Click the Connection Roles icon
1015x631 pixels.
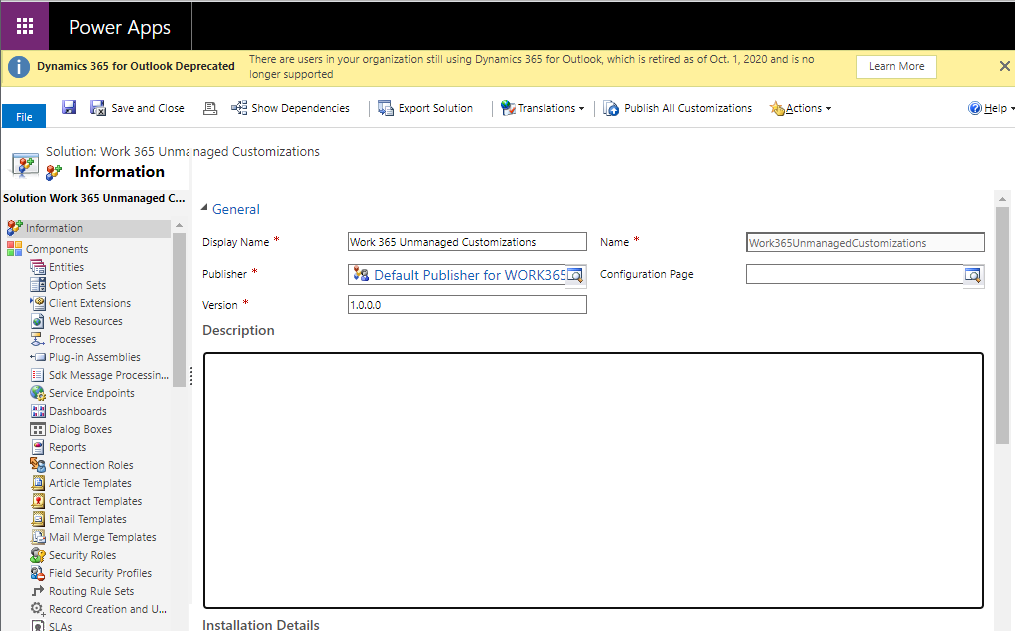pos(38,465)
